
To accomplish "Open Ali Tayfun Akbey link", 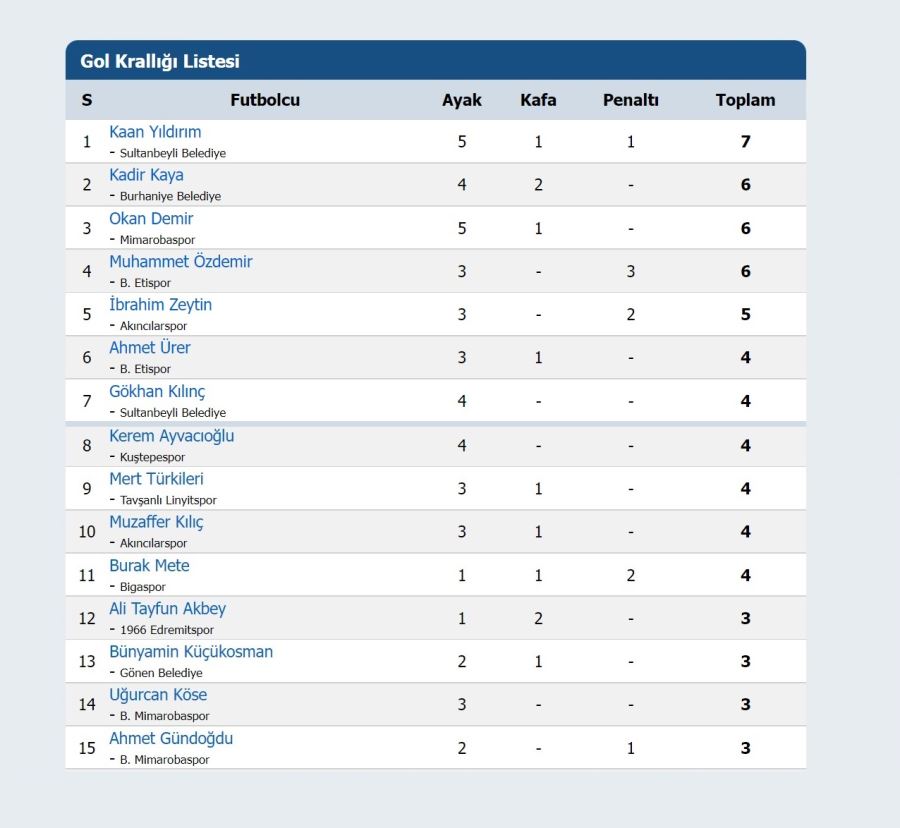I will [x=167, y=609].
